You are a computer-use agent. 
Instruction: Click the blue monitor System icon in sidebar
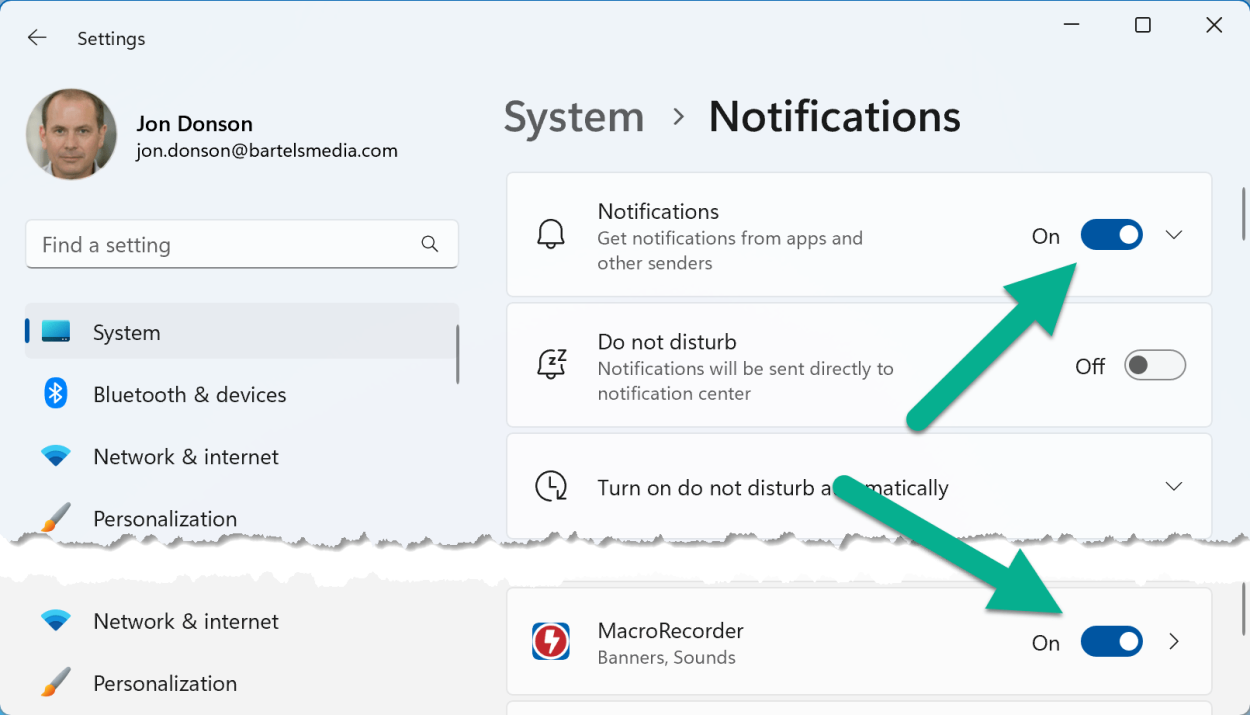coord(56,332)
